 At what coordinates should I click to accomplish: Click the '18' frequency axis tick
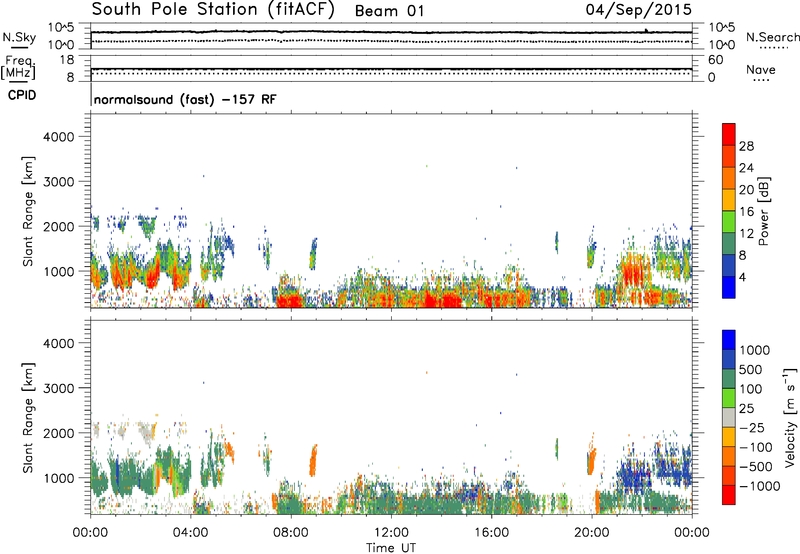(67, 60)
